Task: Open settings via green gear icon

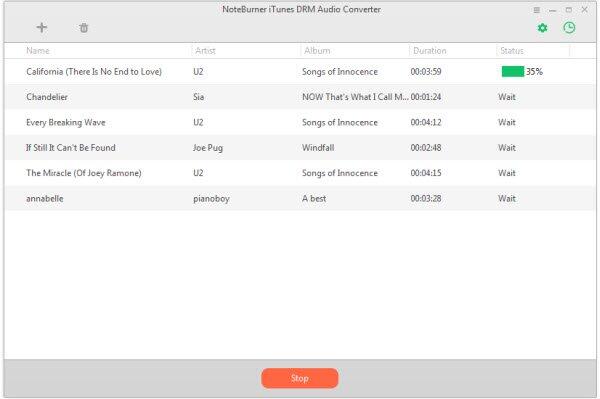Action: pyautogui.click(x=542, y=28)
